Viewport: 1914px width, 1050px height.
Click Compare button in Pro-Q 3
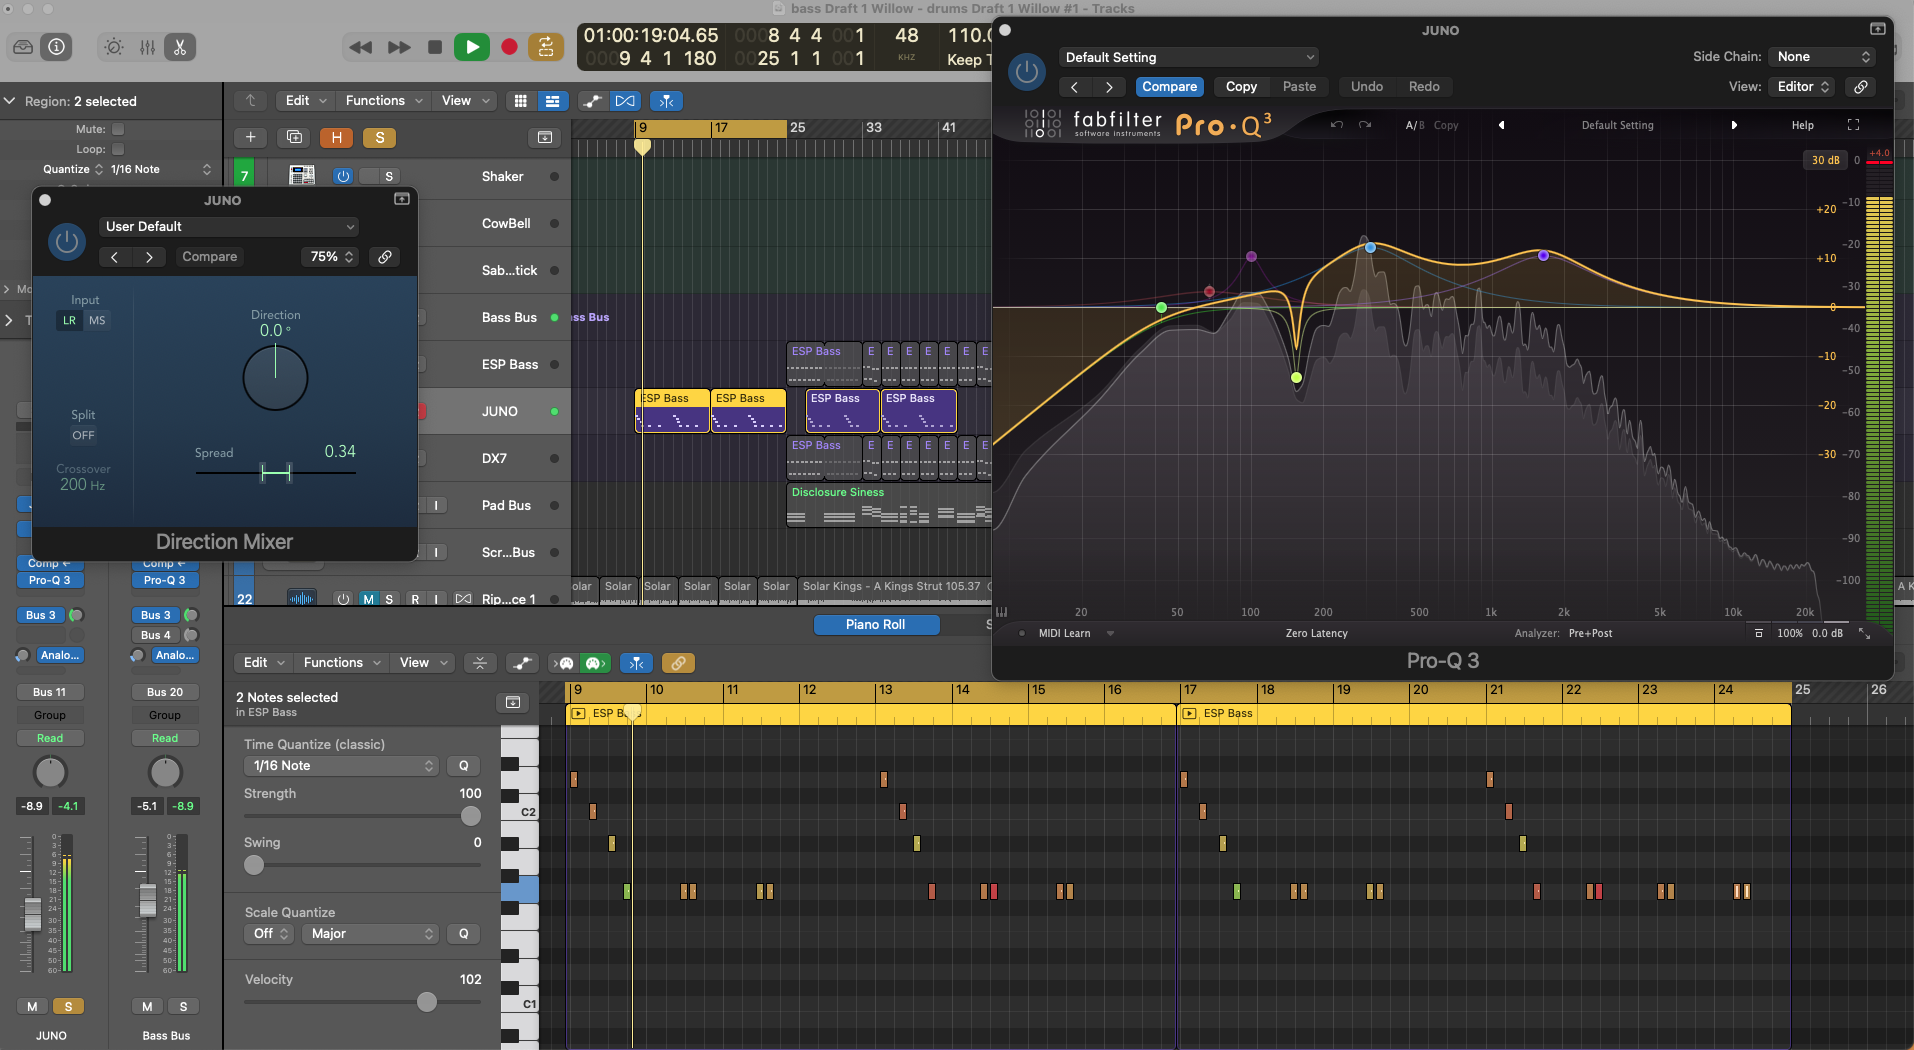coord(1170,87)
